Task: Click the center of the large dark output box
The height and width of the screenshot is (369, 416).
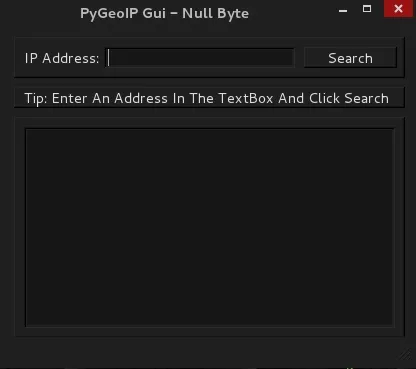Action: click(x=210, y=228)
